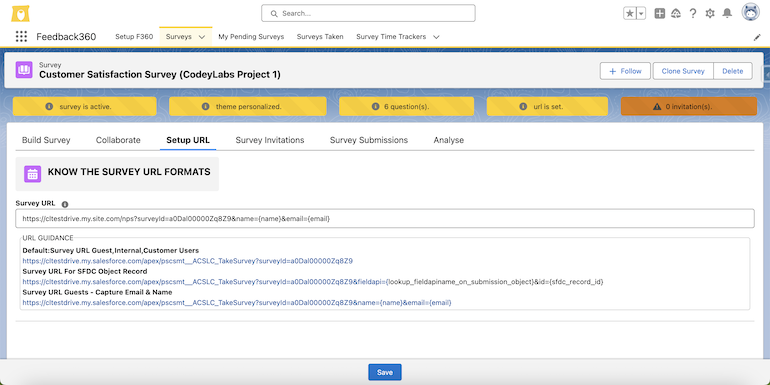
Task: Click the Favorites star icon
Action: click(630, 13)
